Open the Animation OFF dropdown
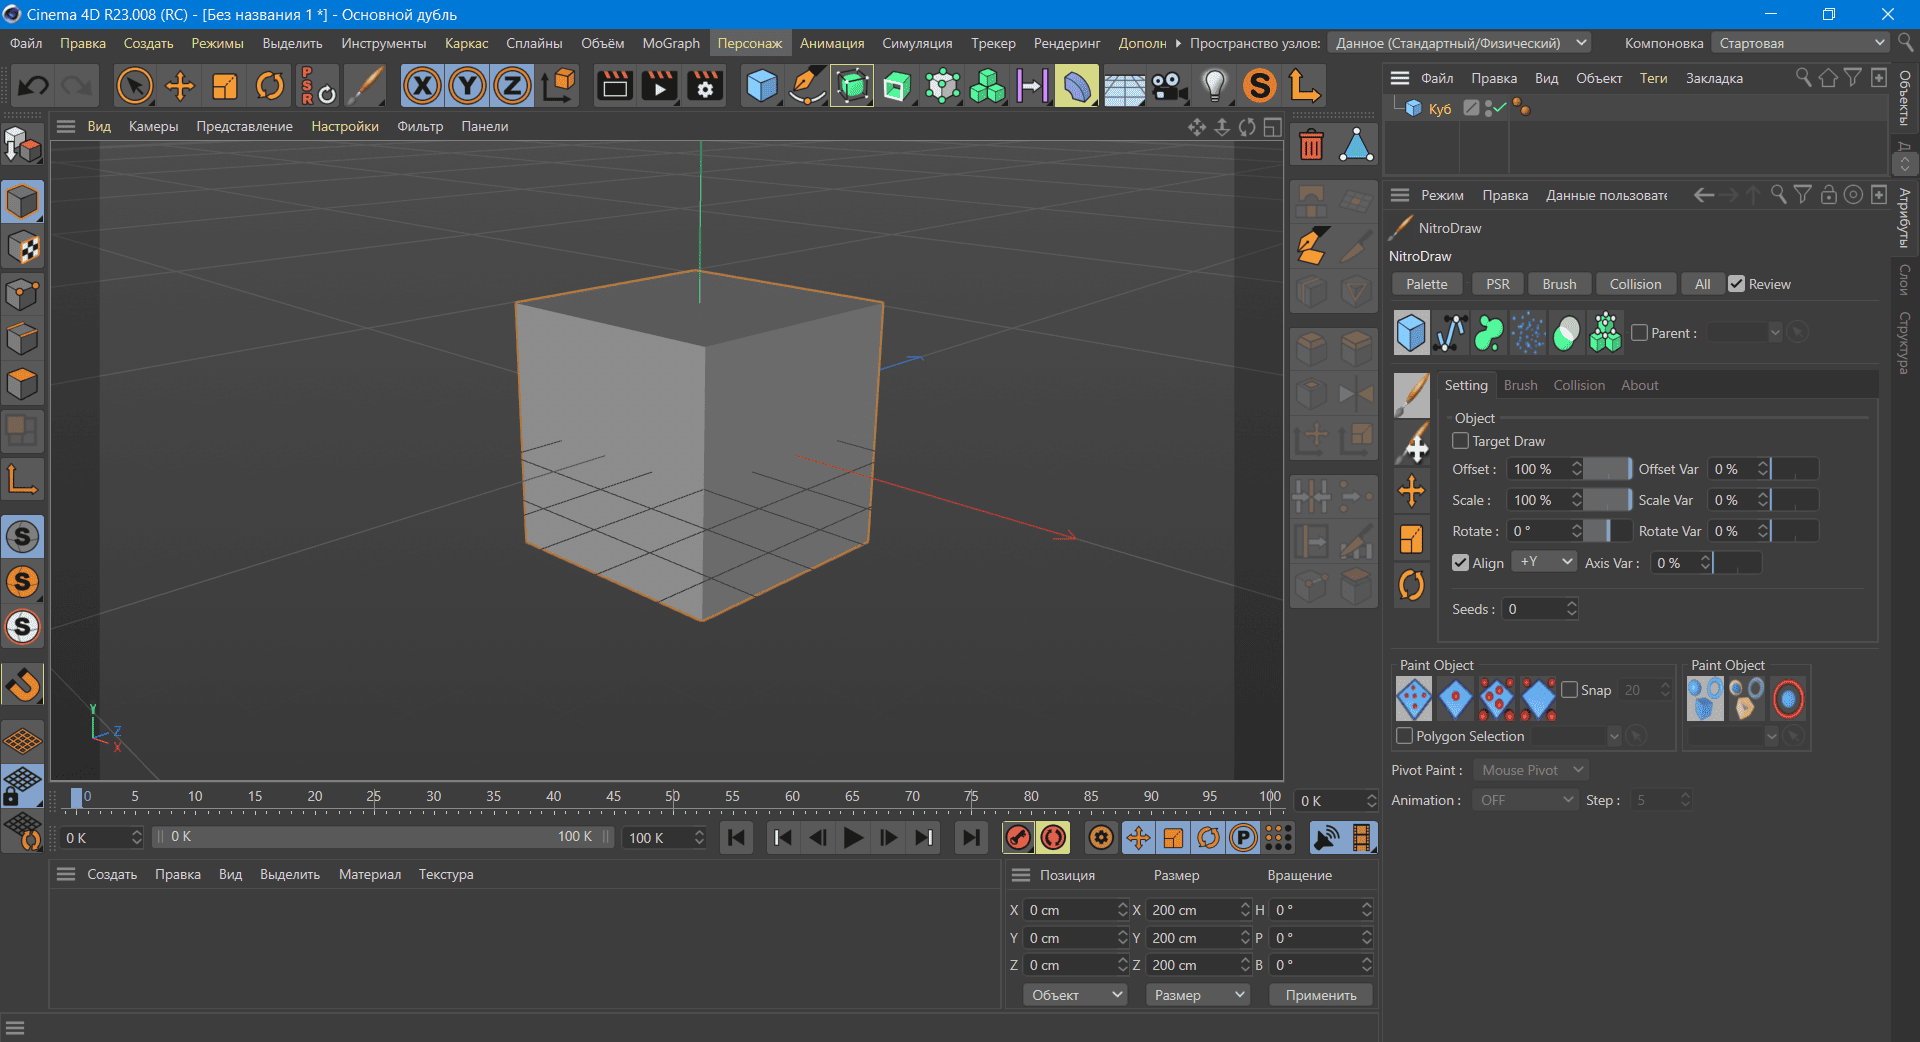Image resolution: width=1920 pixels, height=1042 pixels. pyautogui.click(x=1524, y=800)
